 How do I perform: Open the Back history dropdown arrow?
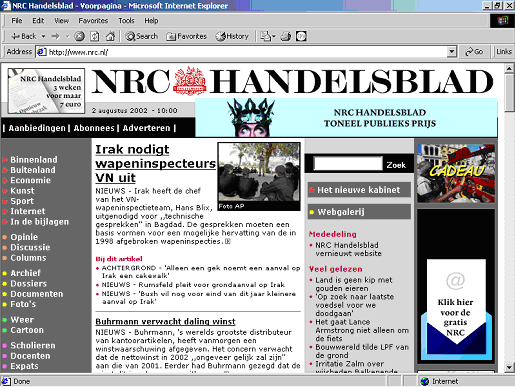43,36
